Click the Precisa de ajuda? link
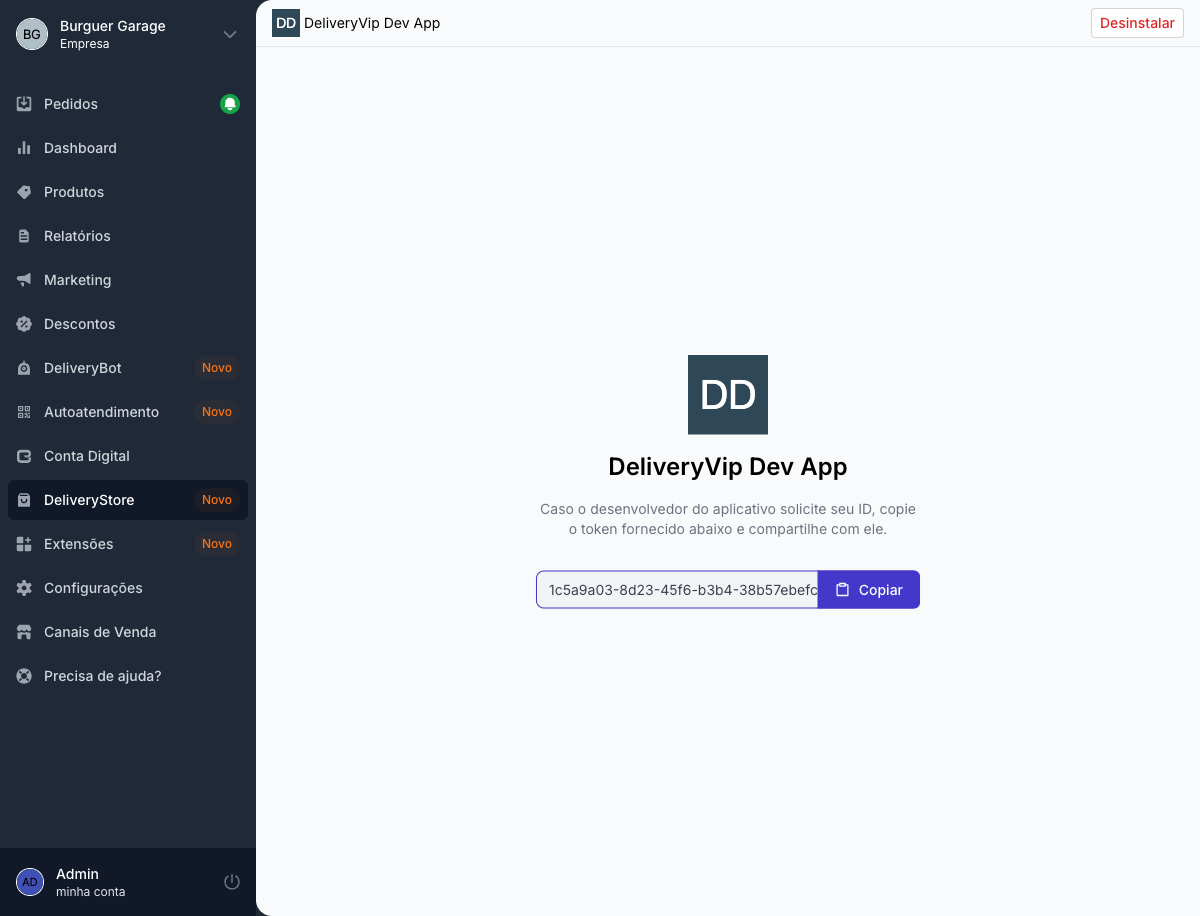Viewport: 1200px width, 916px height. (128, 676)
